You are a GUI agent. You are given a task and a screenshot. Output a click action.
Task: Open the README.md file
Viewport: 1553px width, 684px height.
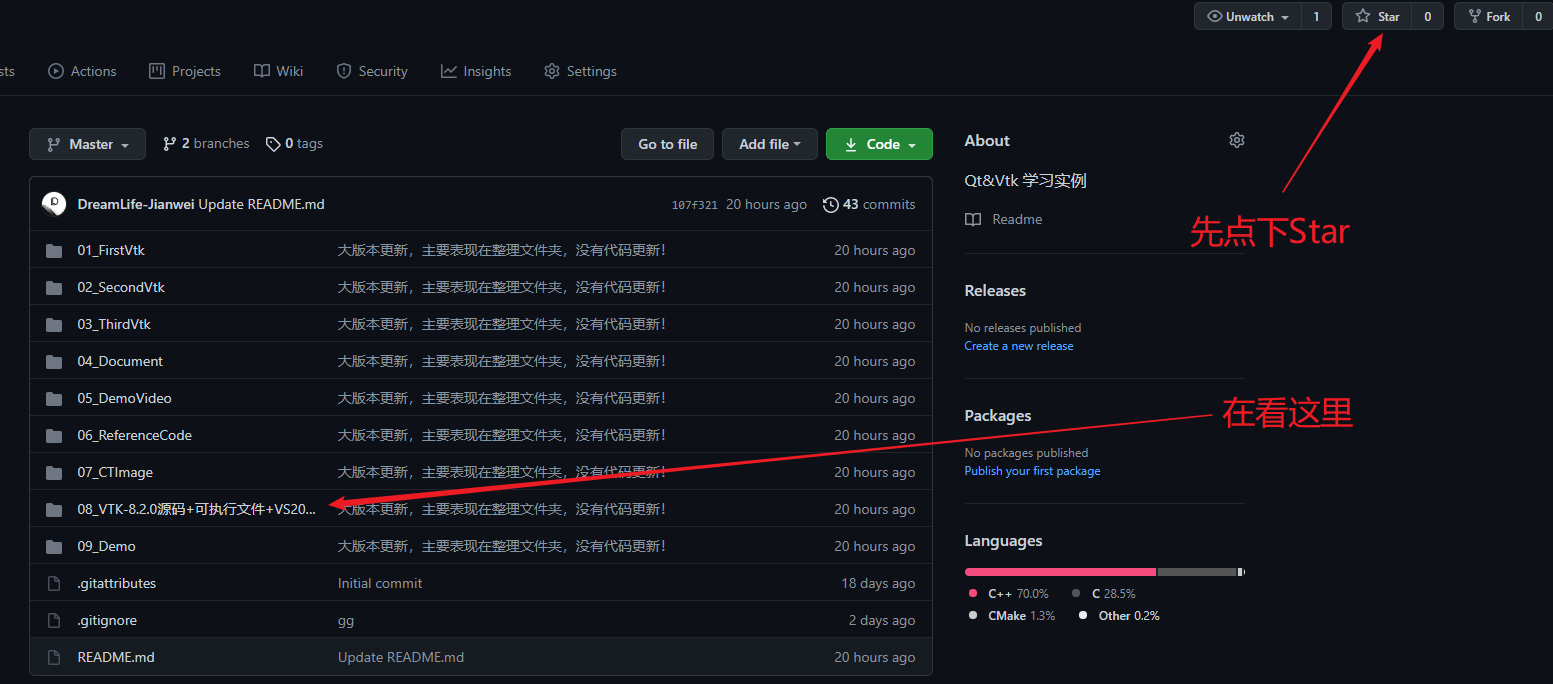pos(116,657)
